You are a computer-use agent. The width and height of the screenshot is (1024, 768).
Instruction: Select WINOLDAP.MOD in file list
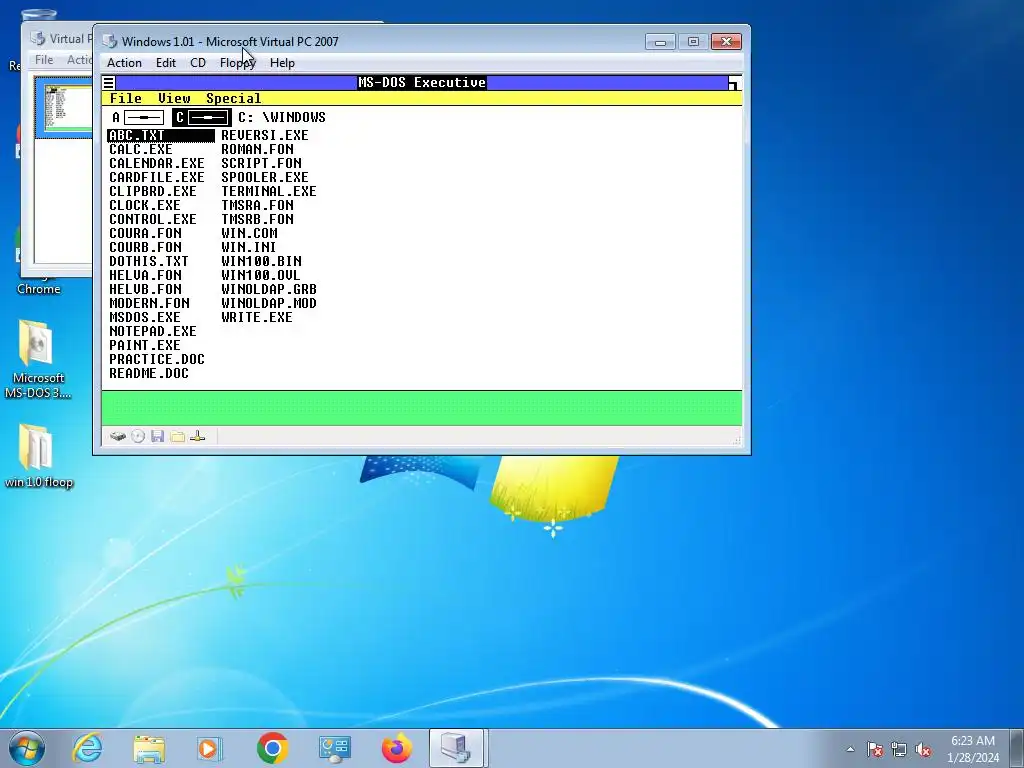268,303
